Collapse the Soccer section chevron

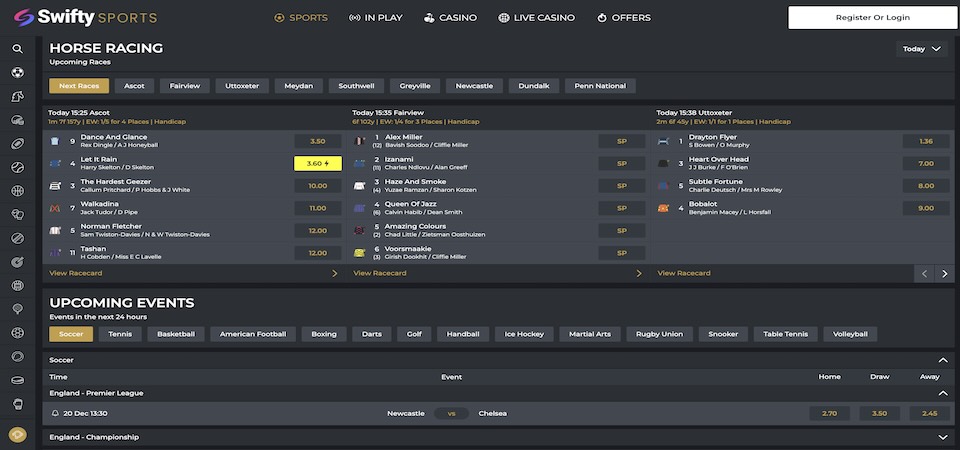tap(943, 361)
